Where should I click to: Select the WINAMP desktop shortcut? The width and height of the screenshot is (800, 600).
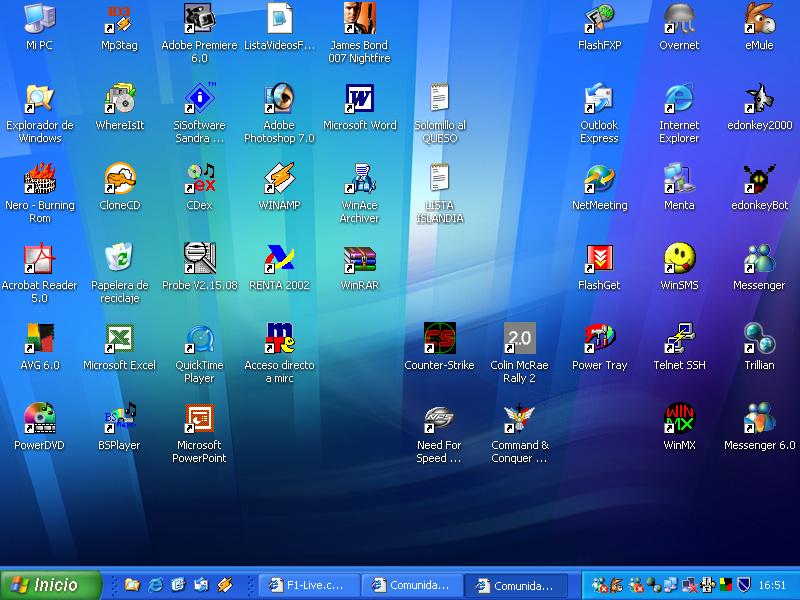pyautogui.click(x=279, y=180)
